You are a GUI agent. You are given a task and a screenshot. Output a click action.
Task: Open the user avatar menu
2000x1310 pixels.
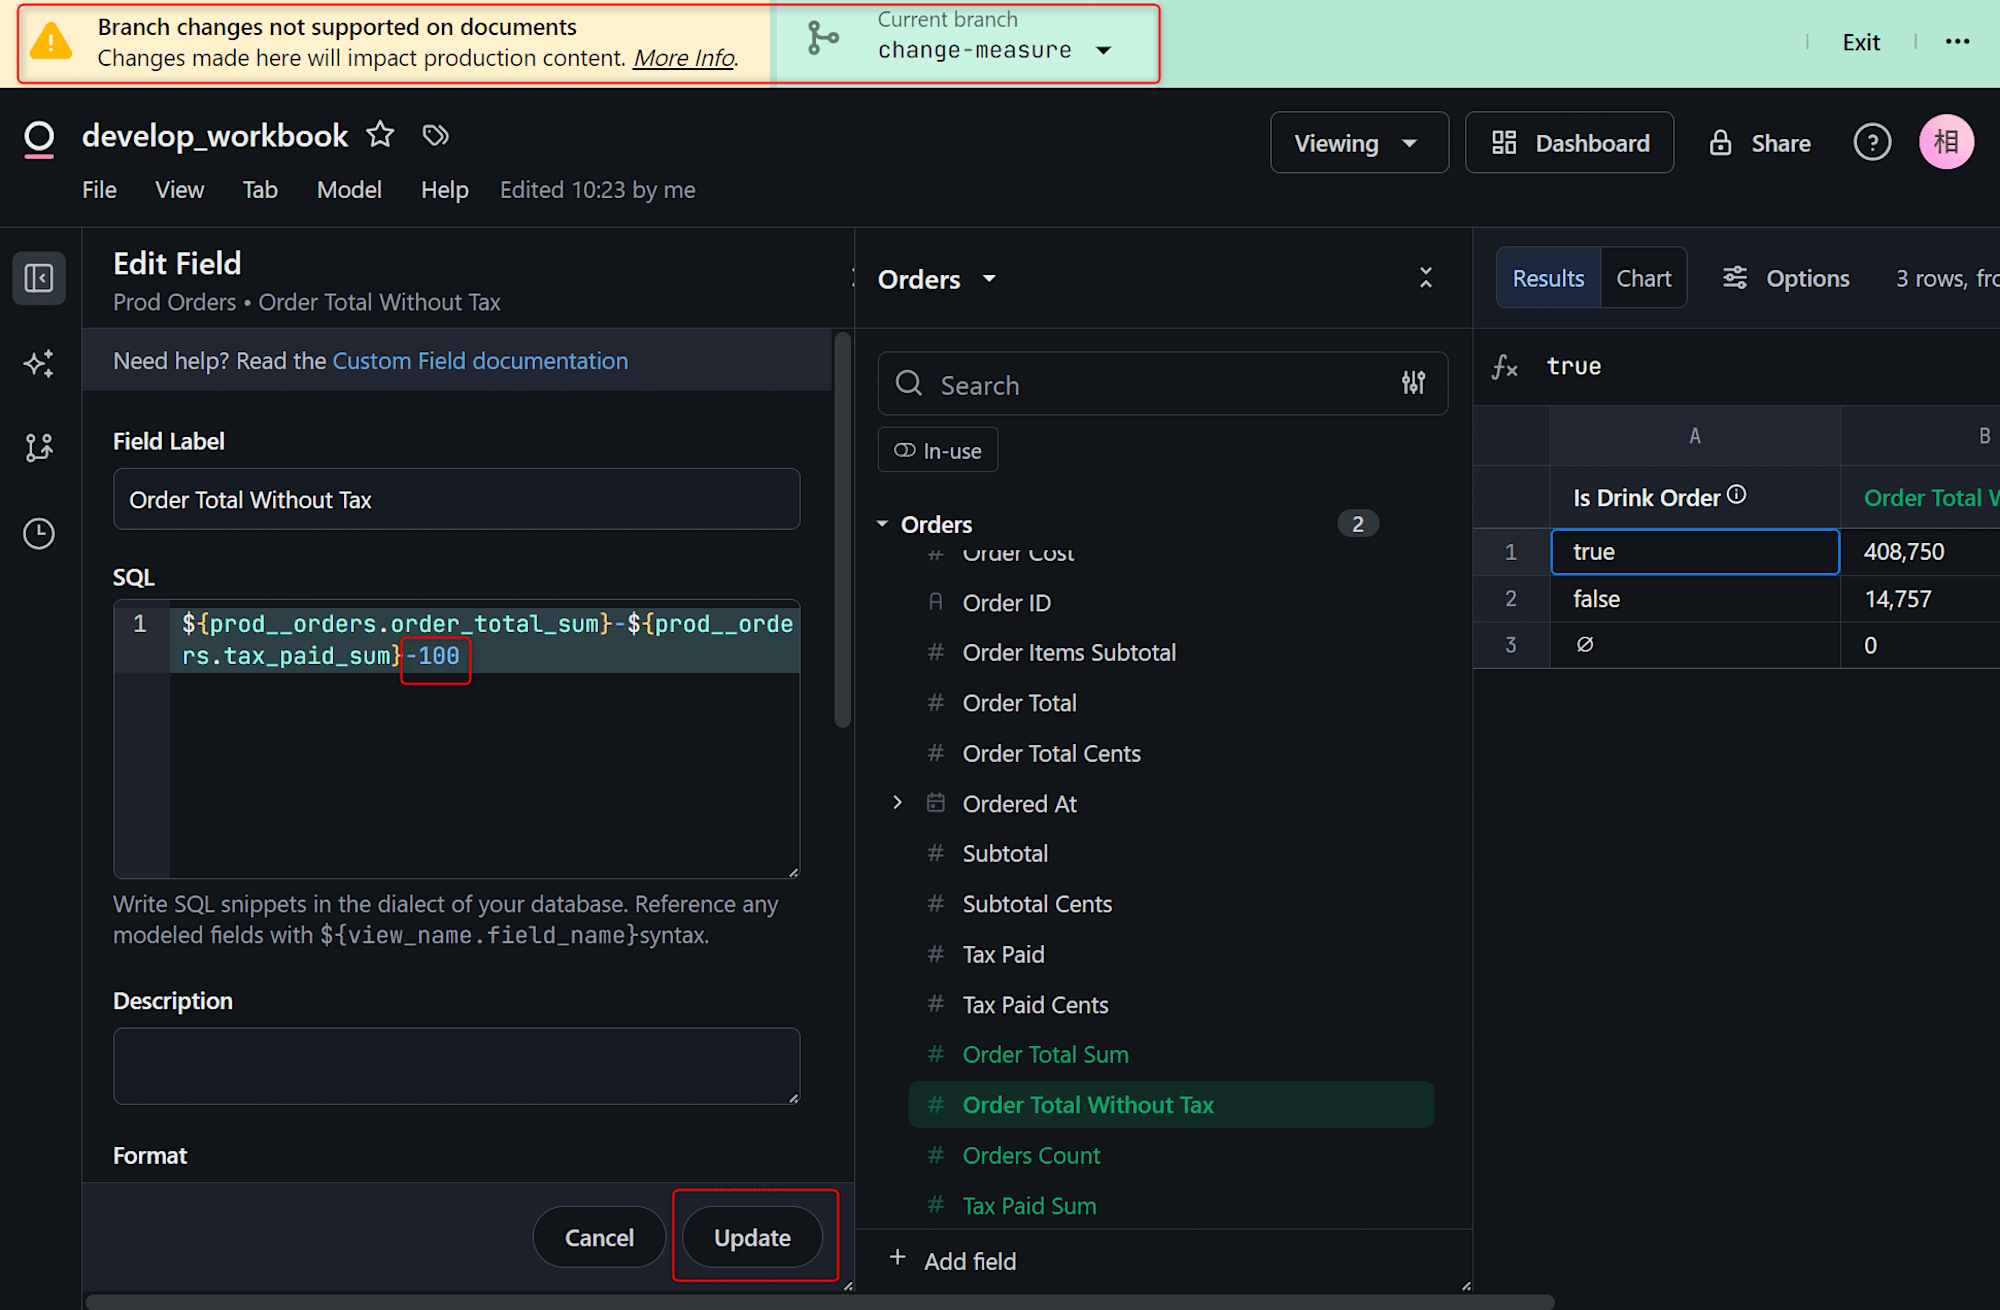1946,142
